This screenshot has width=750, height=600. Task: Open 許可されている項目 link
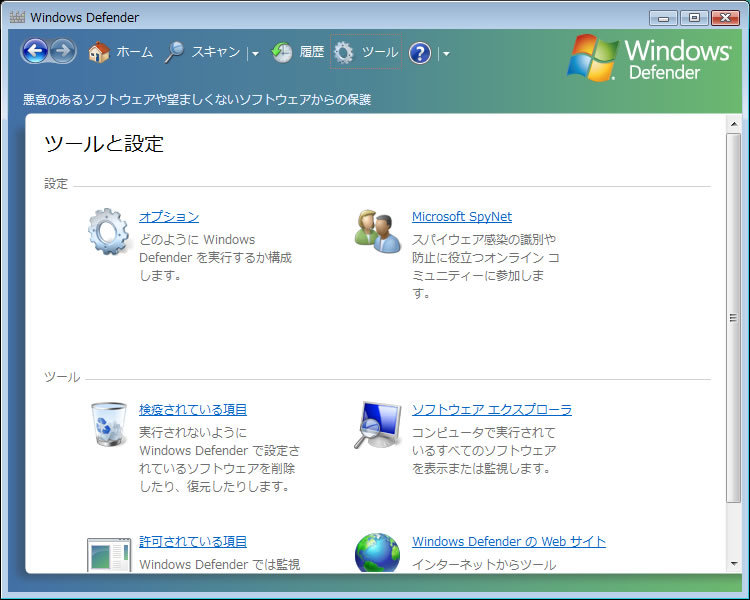193,542
